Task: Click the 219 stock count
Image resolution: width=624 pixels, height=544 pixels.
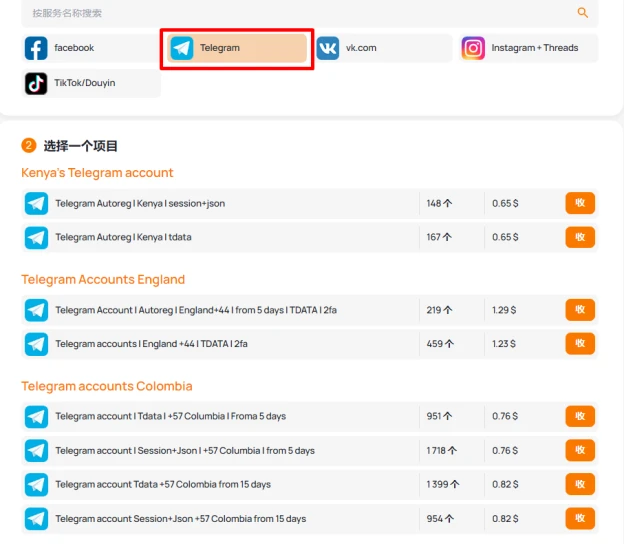Action: (x=439, y=310)
